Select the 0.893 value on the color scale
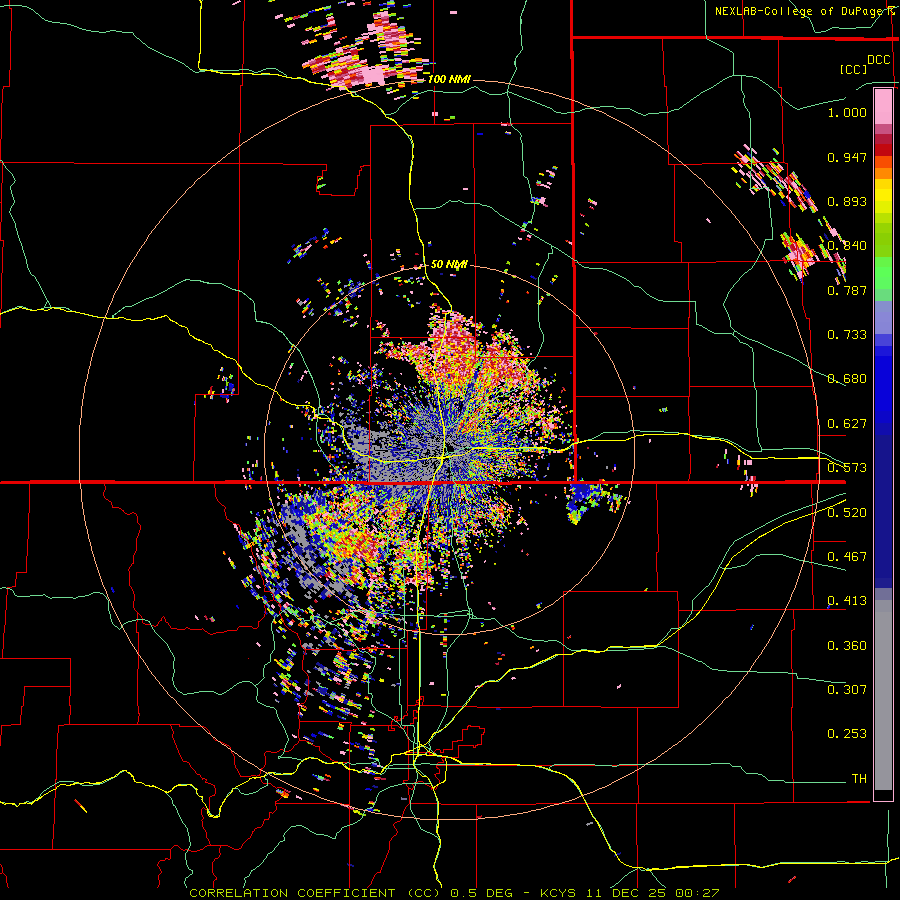 point(847,201)
